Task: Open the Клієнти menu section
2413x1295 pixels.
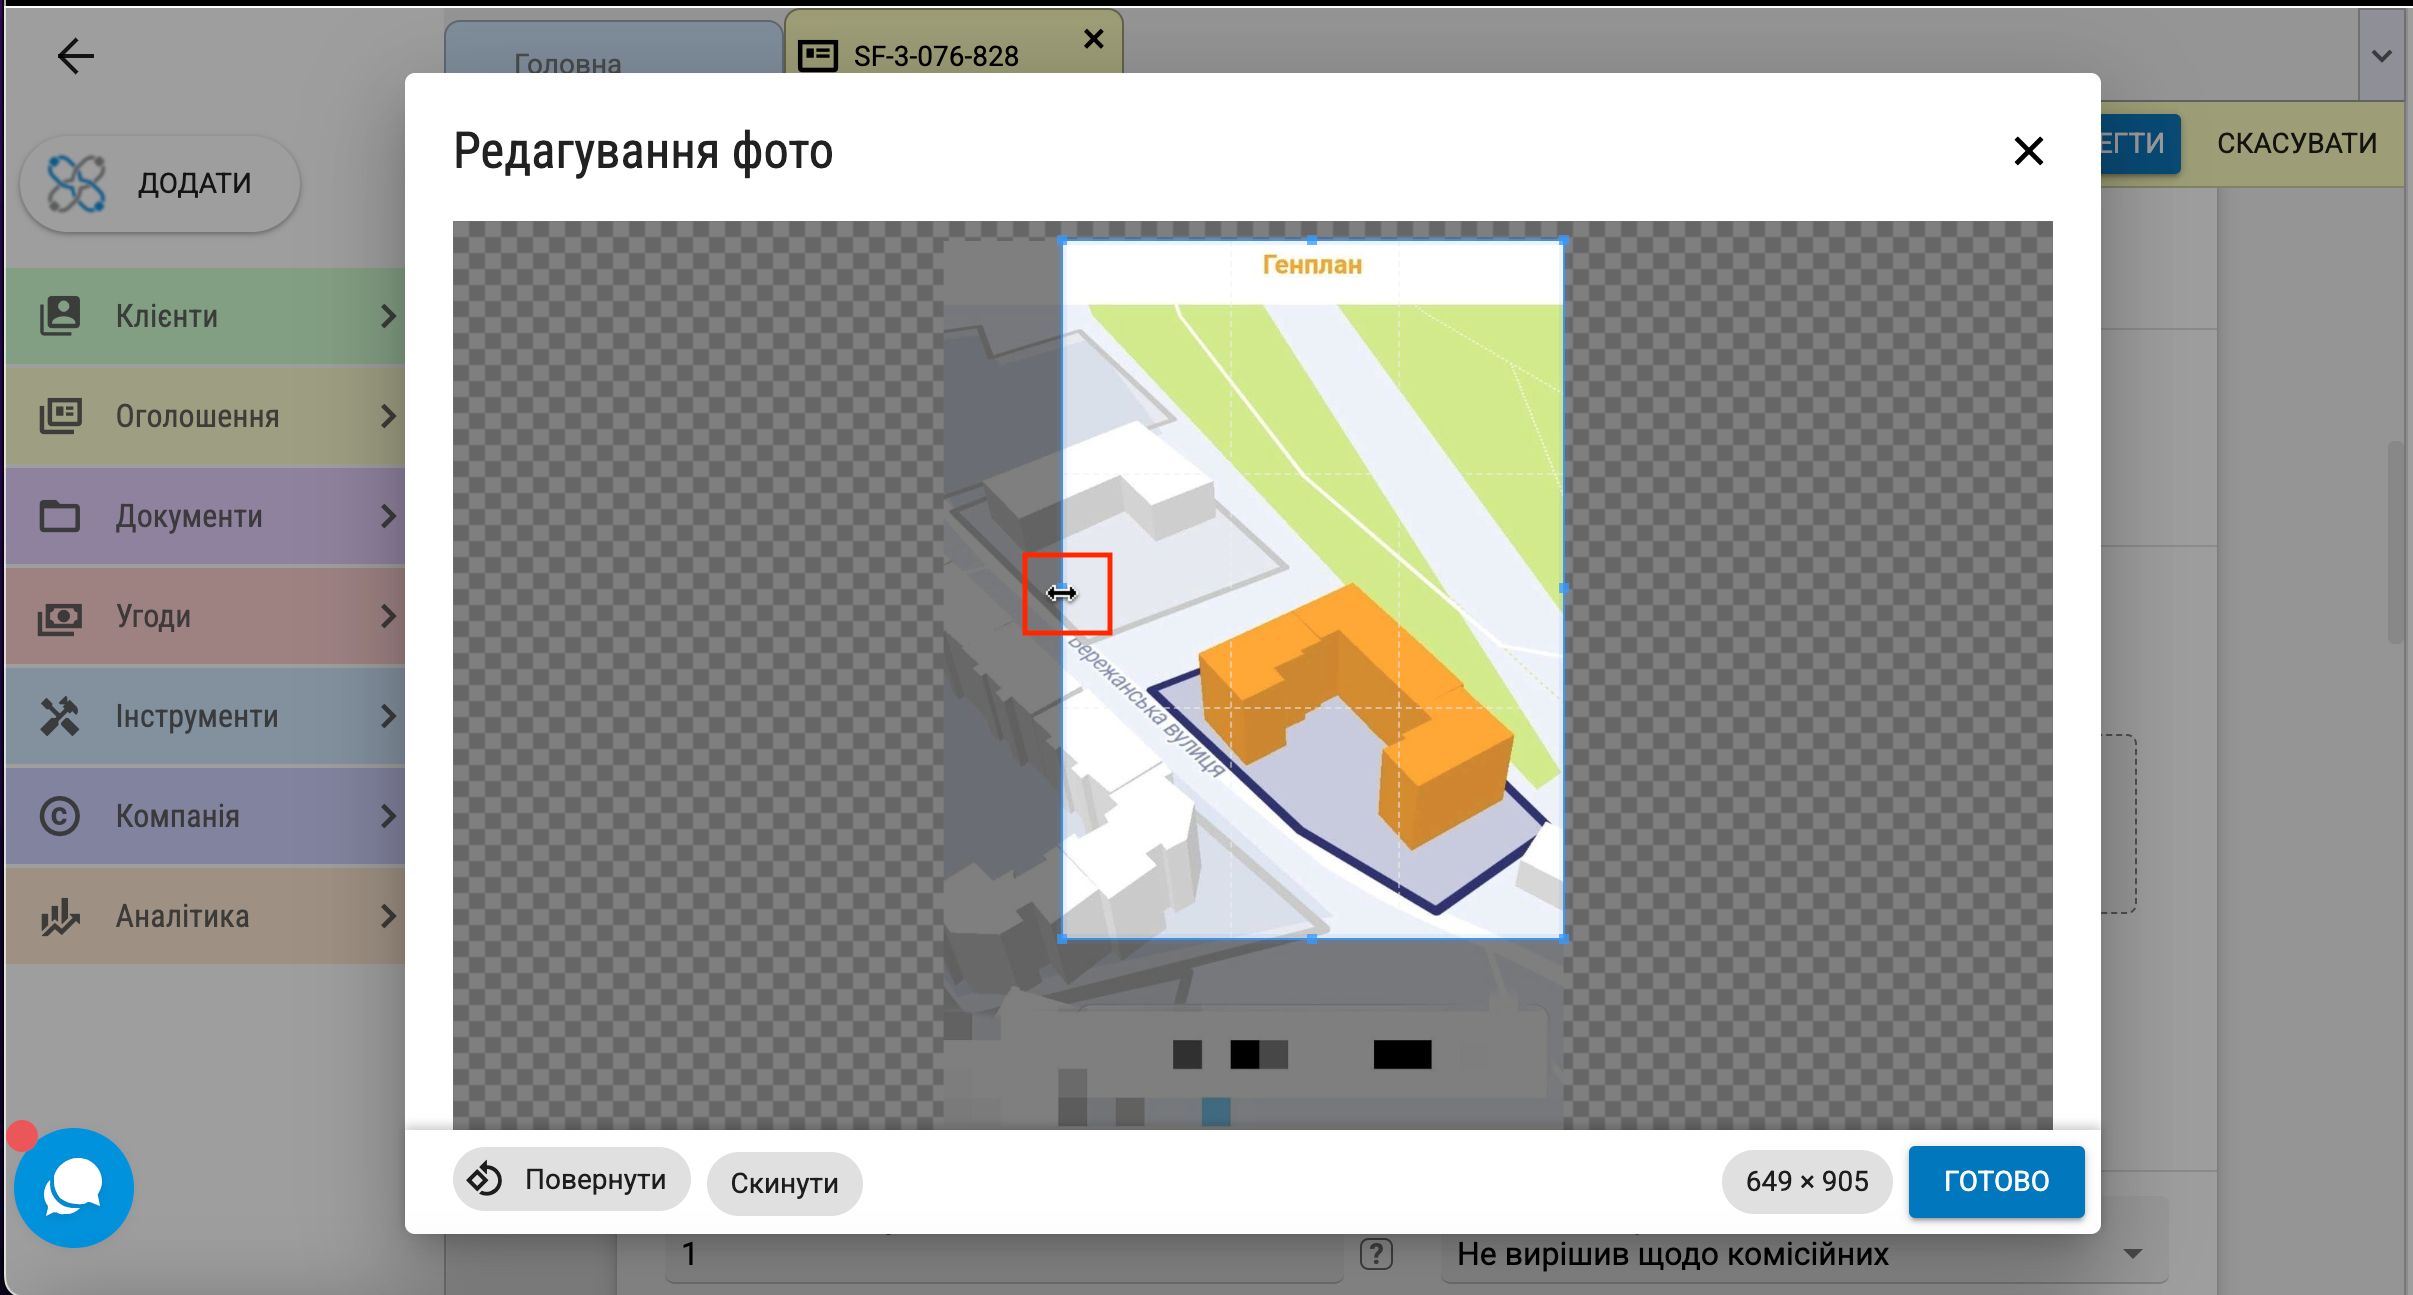Action: pyautogui.click(x=205, y=316)
